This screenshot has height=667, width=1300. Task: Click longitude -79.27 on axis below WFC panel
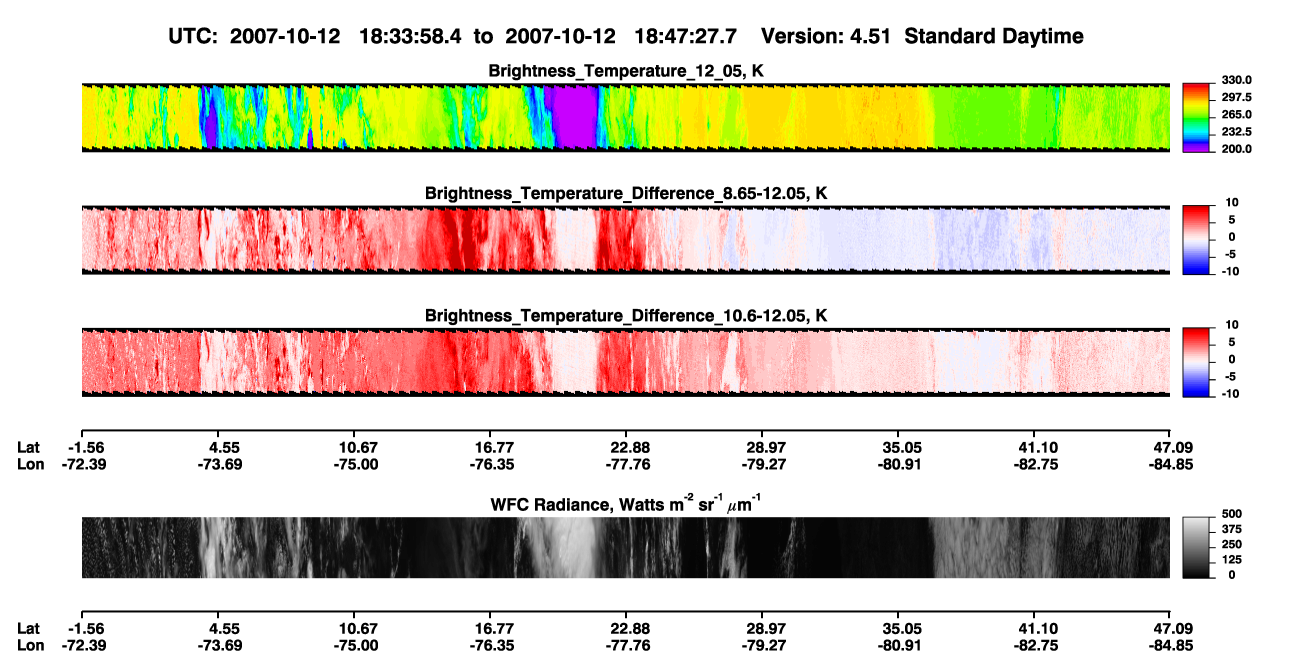(765, 645)
